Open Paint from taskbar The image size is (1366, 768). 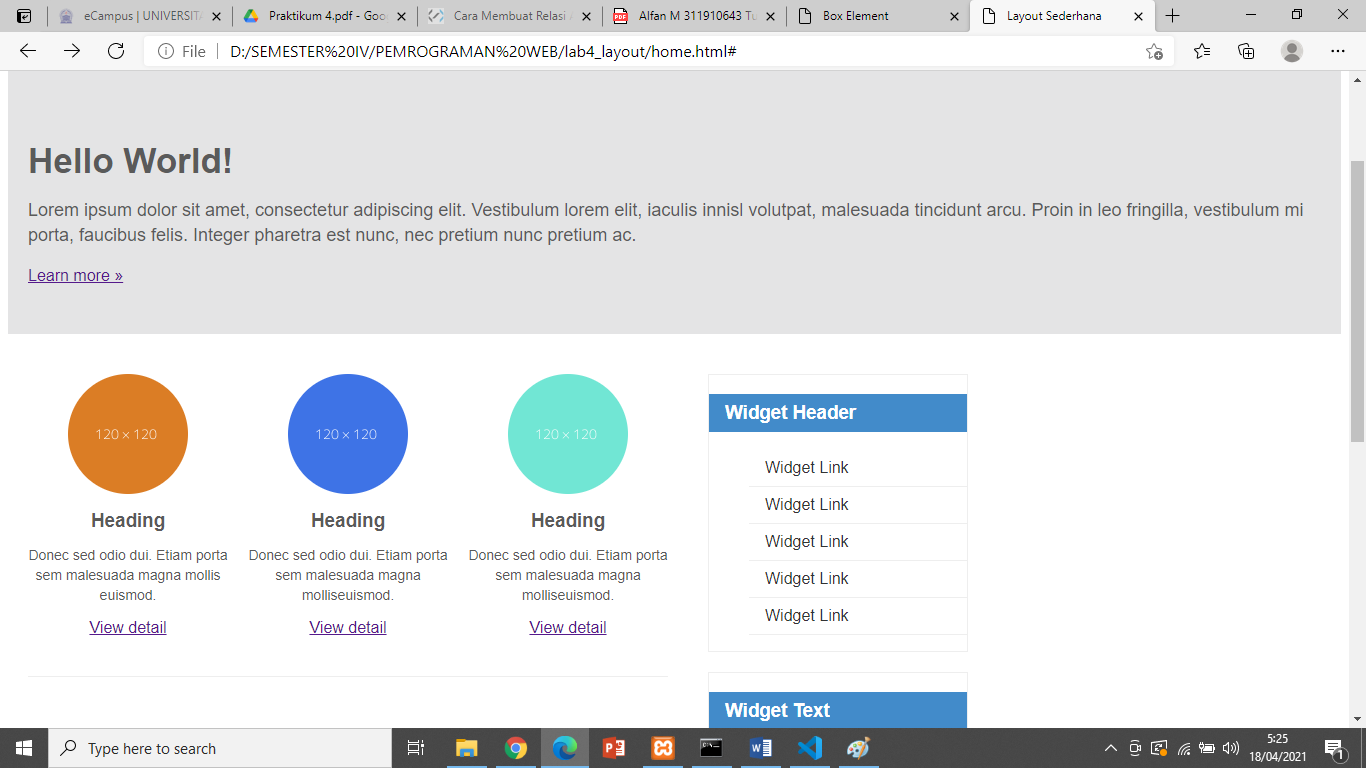coord(859,748)
